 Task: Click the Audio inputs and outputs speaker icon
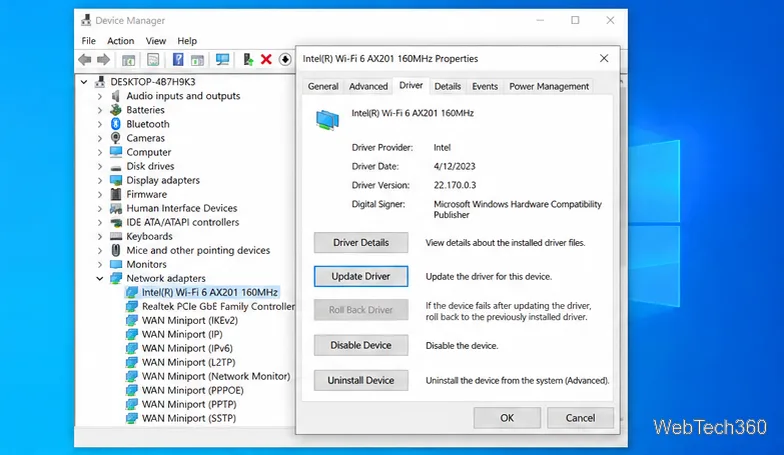click(116, 96)
